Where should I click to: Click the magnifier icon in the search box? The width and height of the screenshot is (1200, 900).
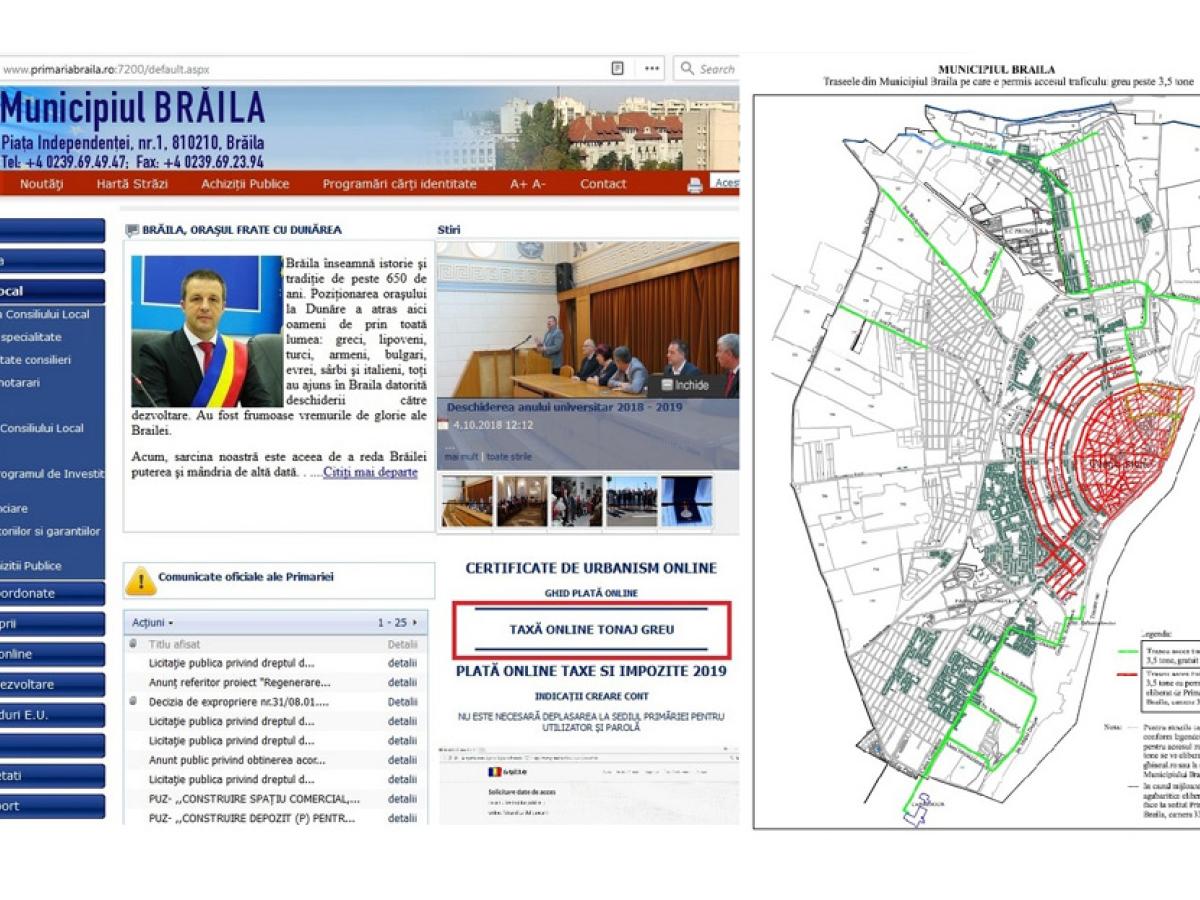click(x=687, y=69)
